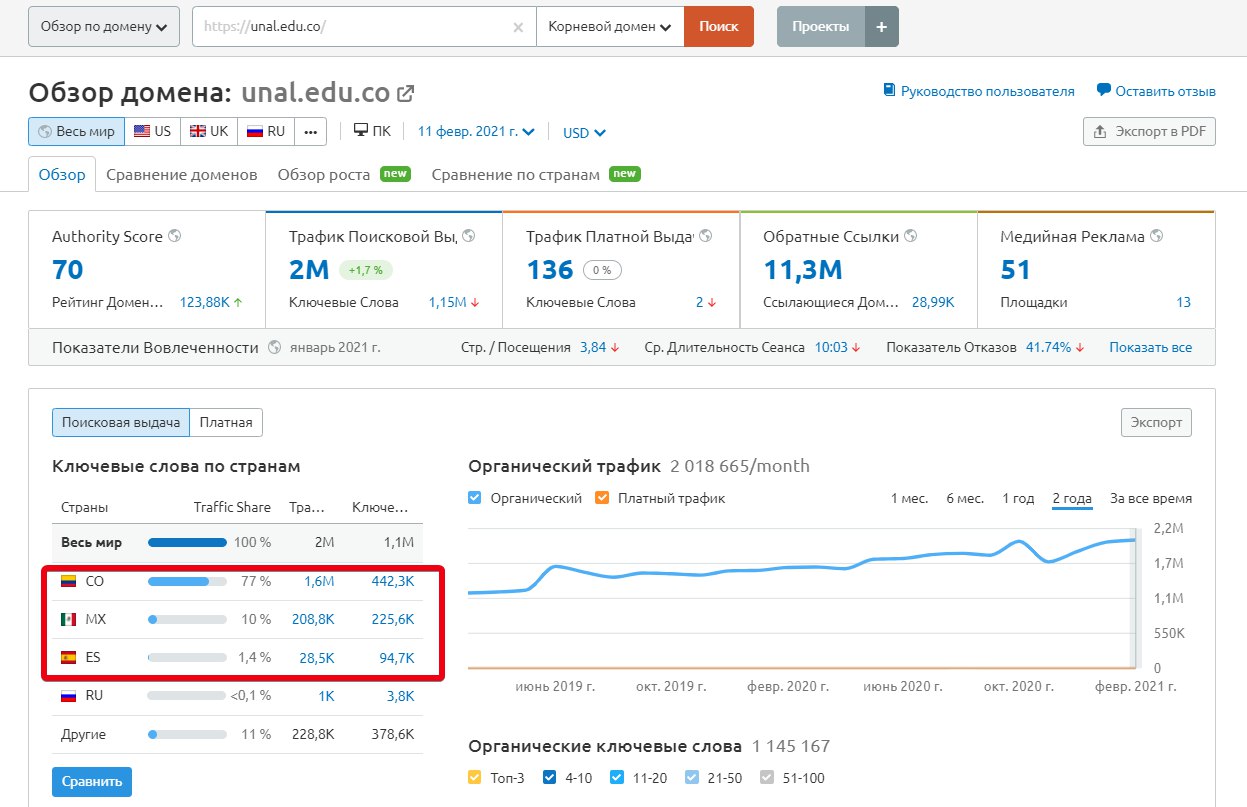Open Сравнение доменов tab
The width and height of the screenshot is (1247, 807).
point(182,174)
